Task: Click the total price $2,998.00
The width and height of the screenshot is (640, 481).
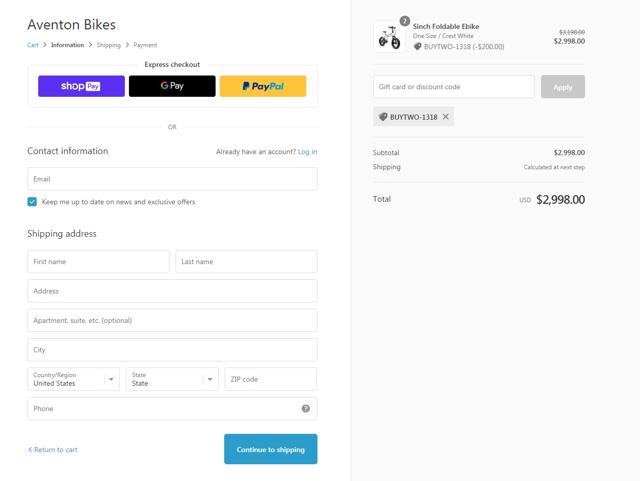Action: coord(560,200)
